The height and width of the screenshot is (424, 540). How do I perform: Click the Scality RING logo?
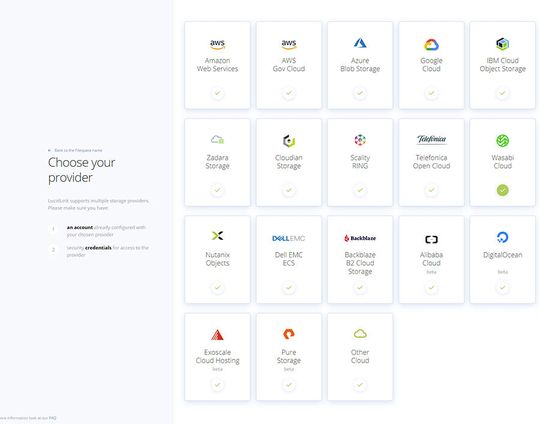pyautogui.click(x=360, y=140)
